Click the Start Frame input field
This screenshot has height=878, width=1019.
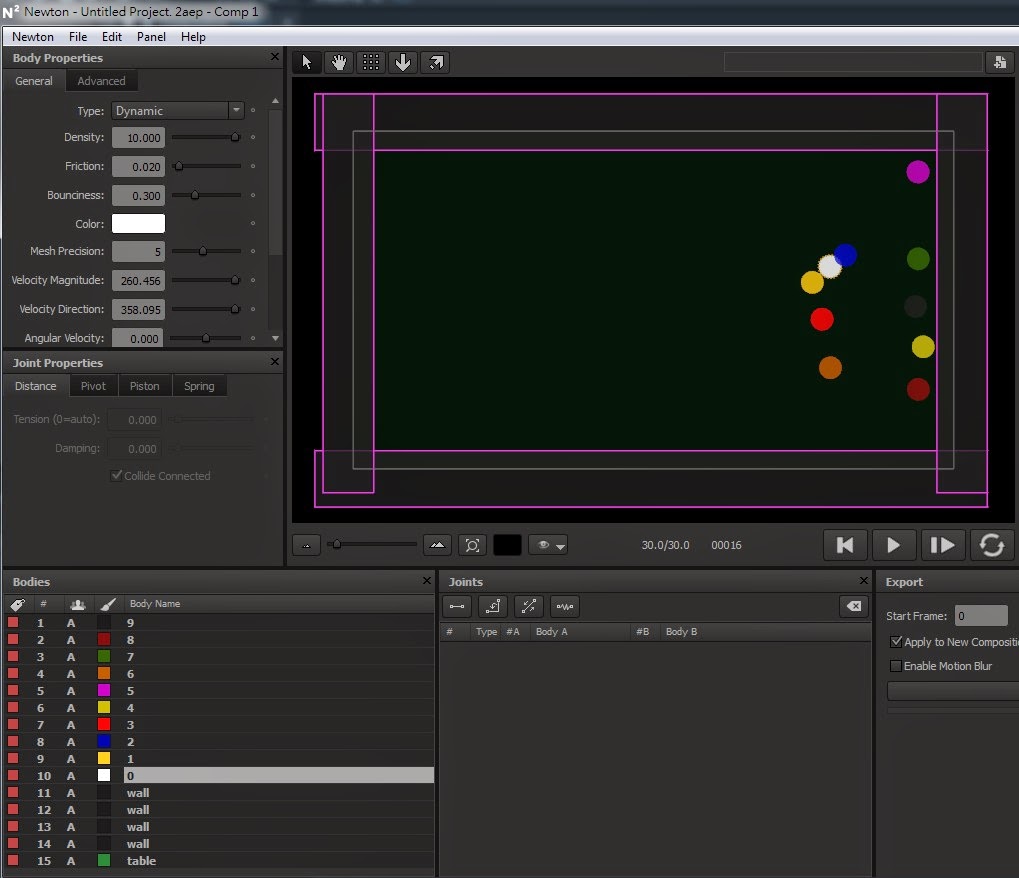pos(980,616)
